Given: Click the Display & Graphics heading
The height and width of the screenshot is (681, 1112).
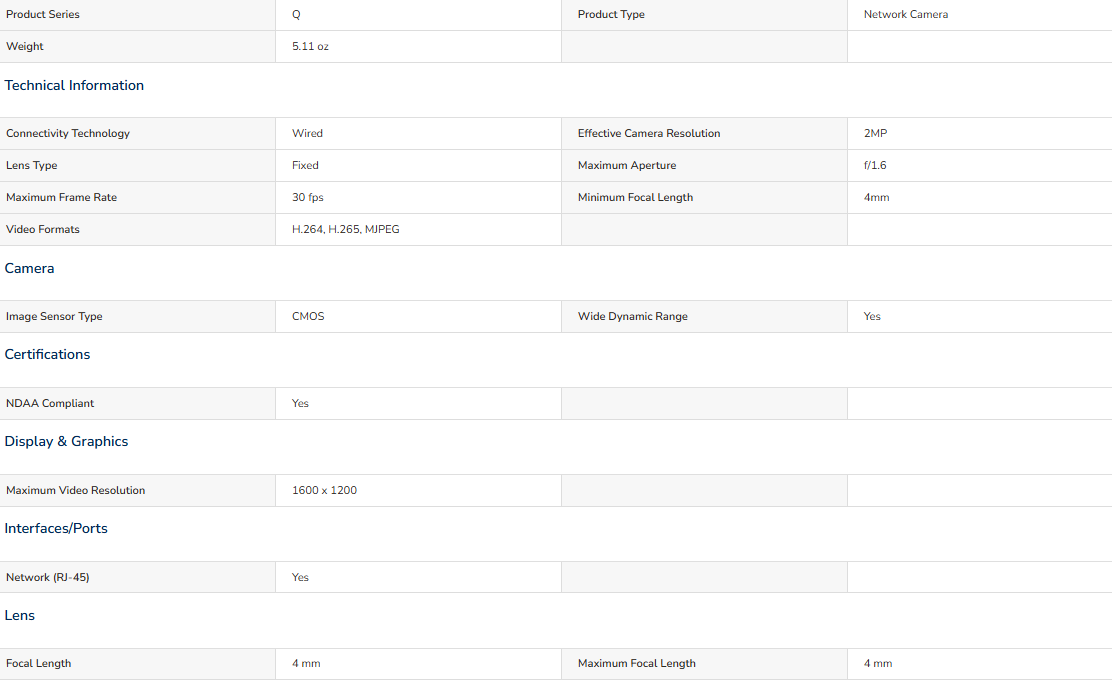Looking at the screenshot, I should [x=66, y=442].
